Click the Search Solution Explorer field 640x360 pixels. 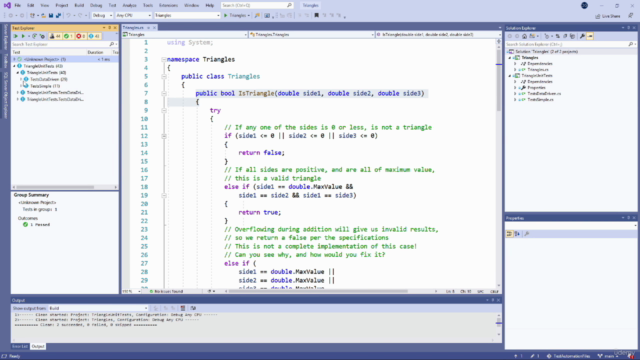tap(570, 44)
